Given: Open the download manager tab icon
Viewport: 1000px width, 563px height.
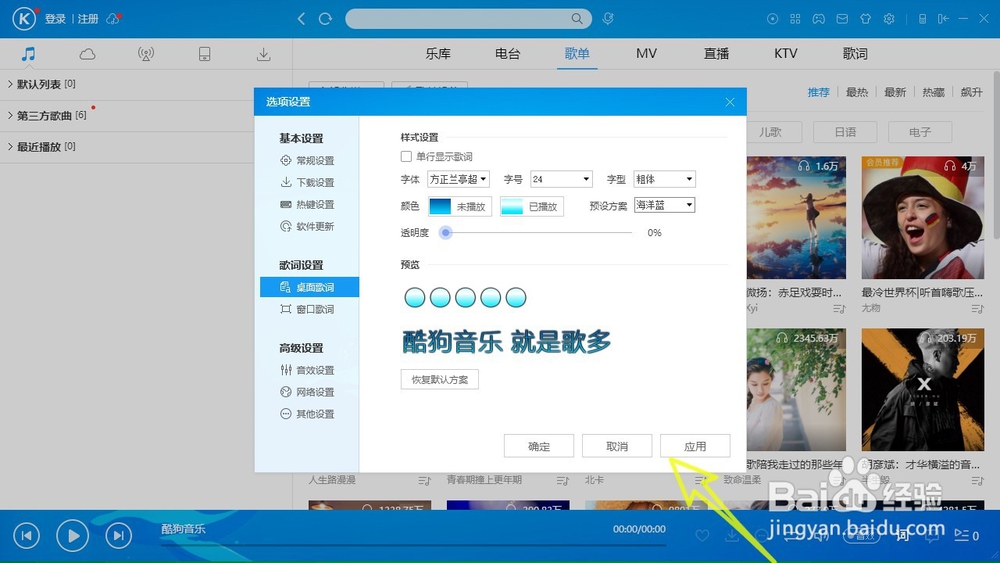Looking at the screenshot, I should tap(263, 54).
